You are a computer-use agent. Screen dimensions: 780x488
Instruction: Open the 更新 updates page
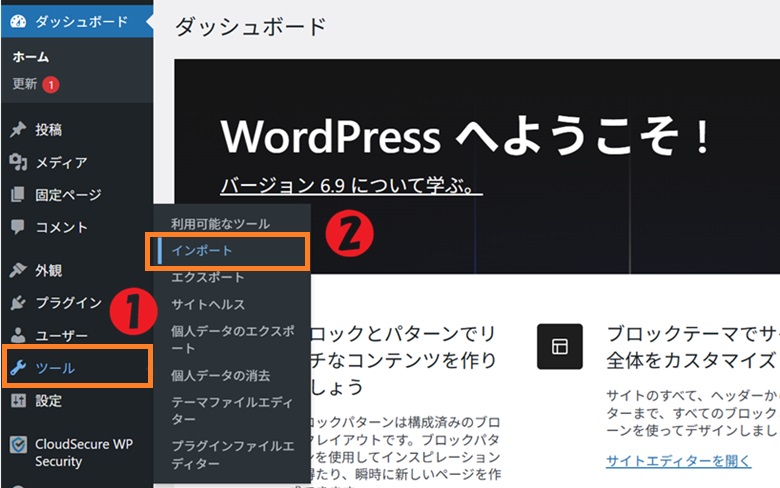coord(25,84)
